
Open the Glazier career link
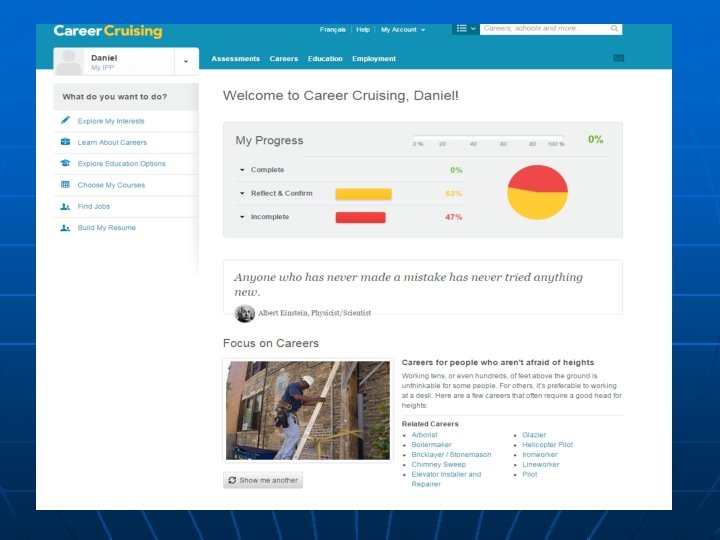[x=534, y=434]
